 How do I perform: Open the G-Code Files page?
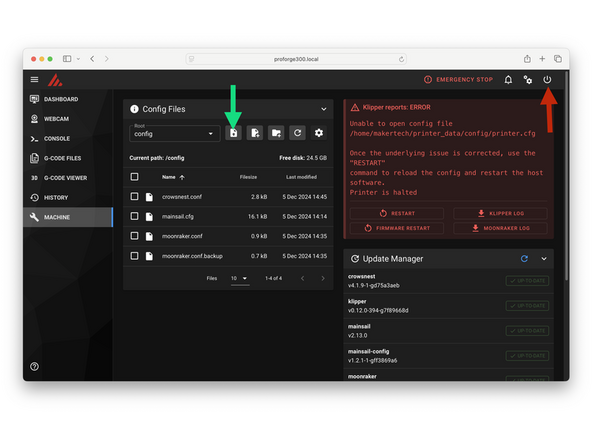[68, 158]
